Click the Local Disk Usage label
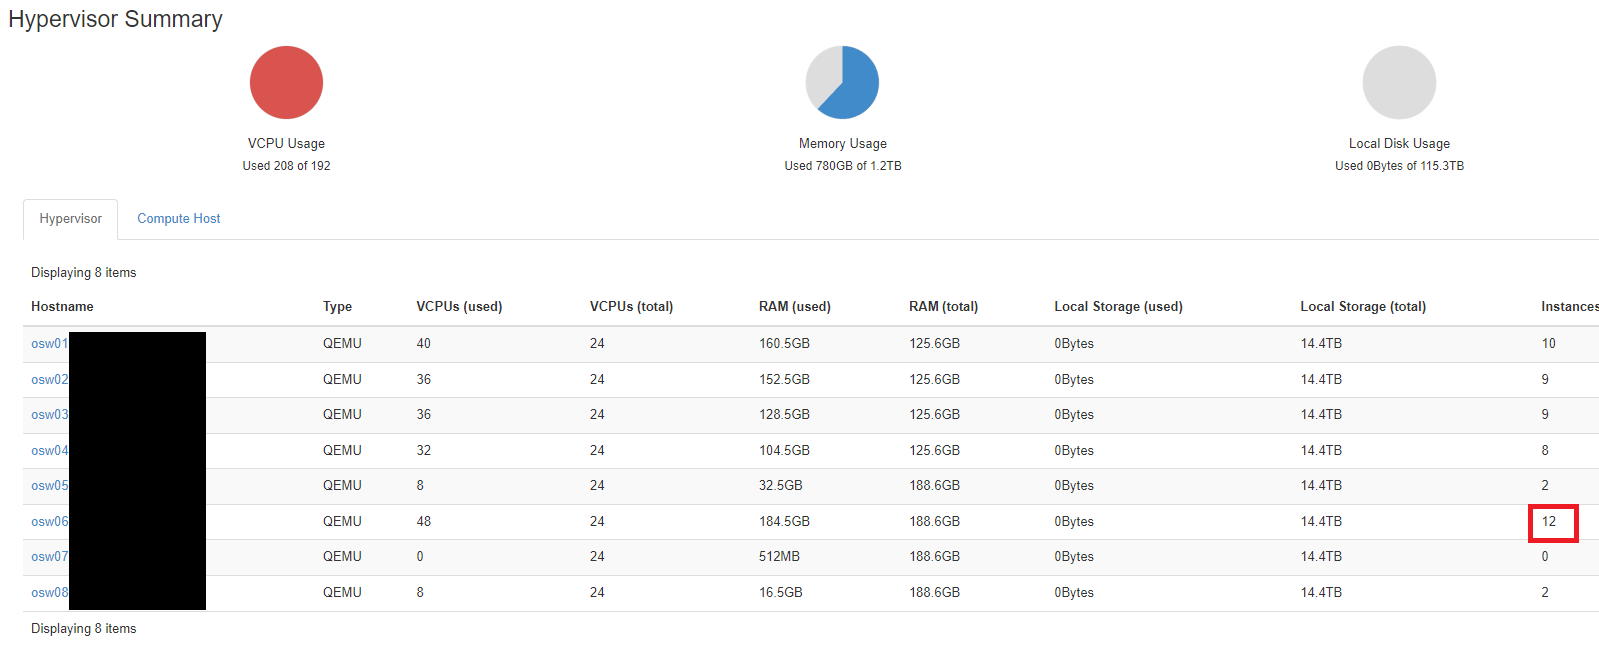 pos(1399,144)
